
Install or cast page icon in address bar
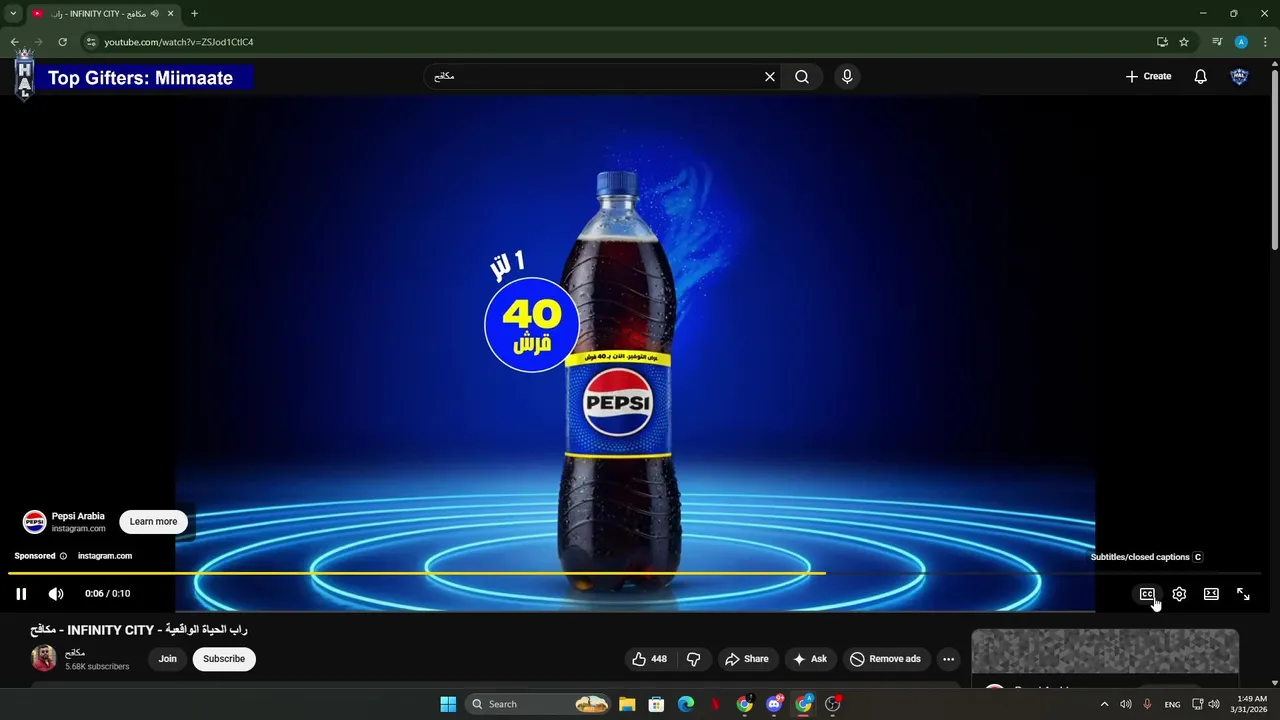coord(1162,42)
